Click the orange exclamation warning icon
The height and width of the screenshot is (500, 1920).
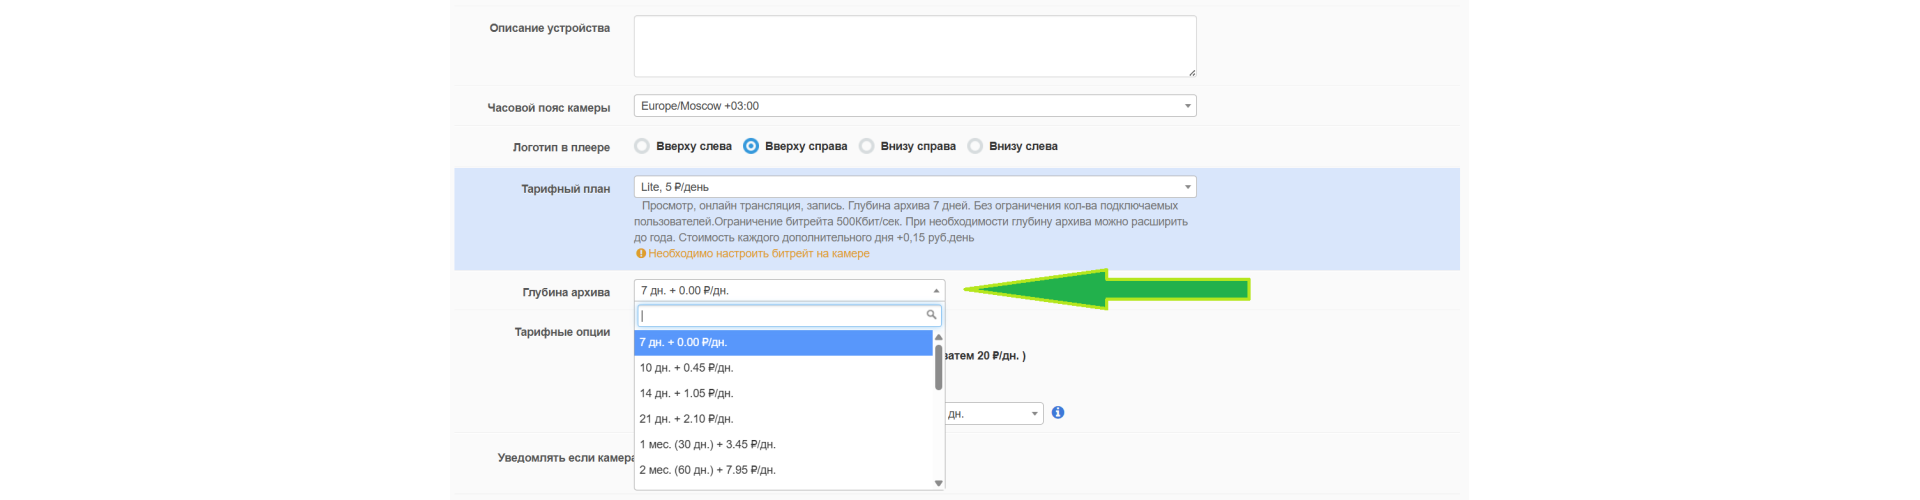point(641,254)
